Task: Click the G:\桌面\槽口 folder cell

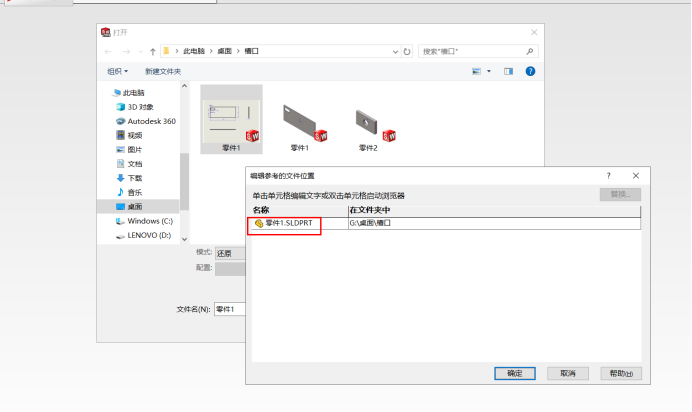Action: point(494,223)
